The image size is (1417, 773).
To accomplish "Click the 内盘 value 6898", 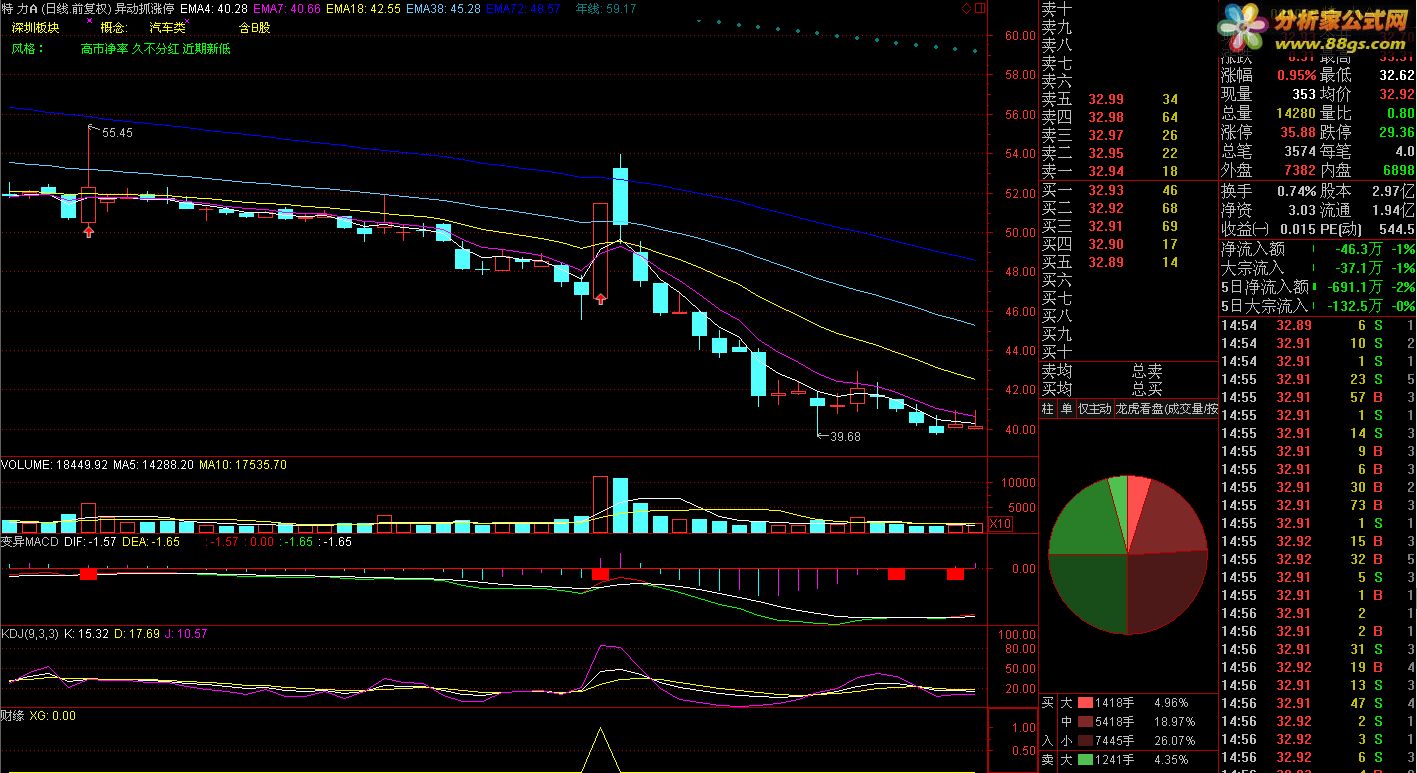I will click(x=1398, y=171).
